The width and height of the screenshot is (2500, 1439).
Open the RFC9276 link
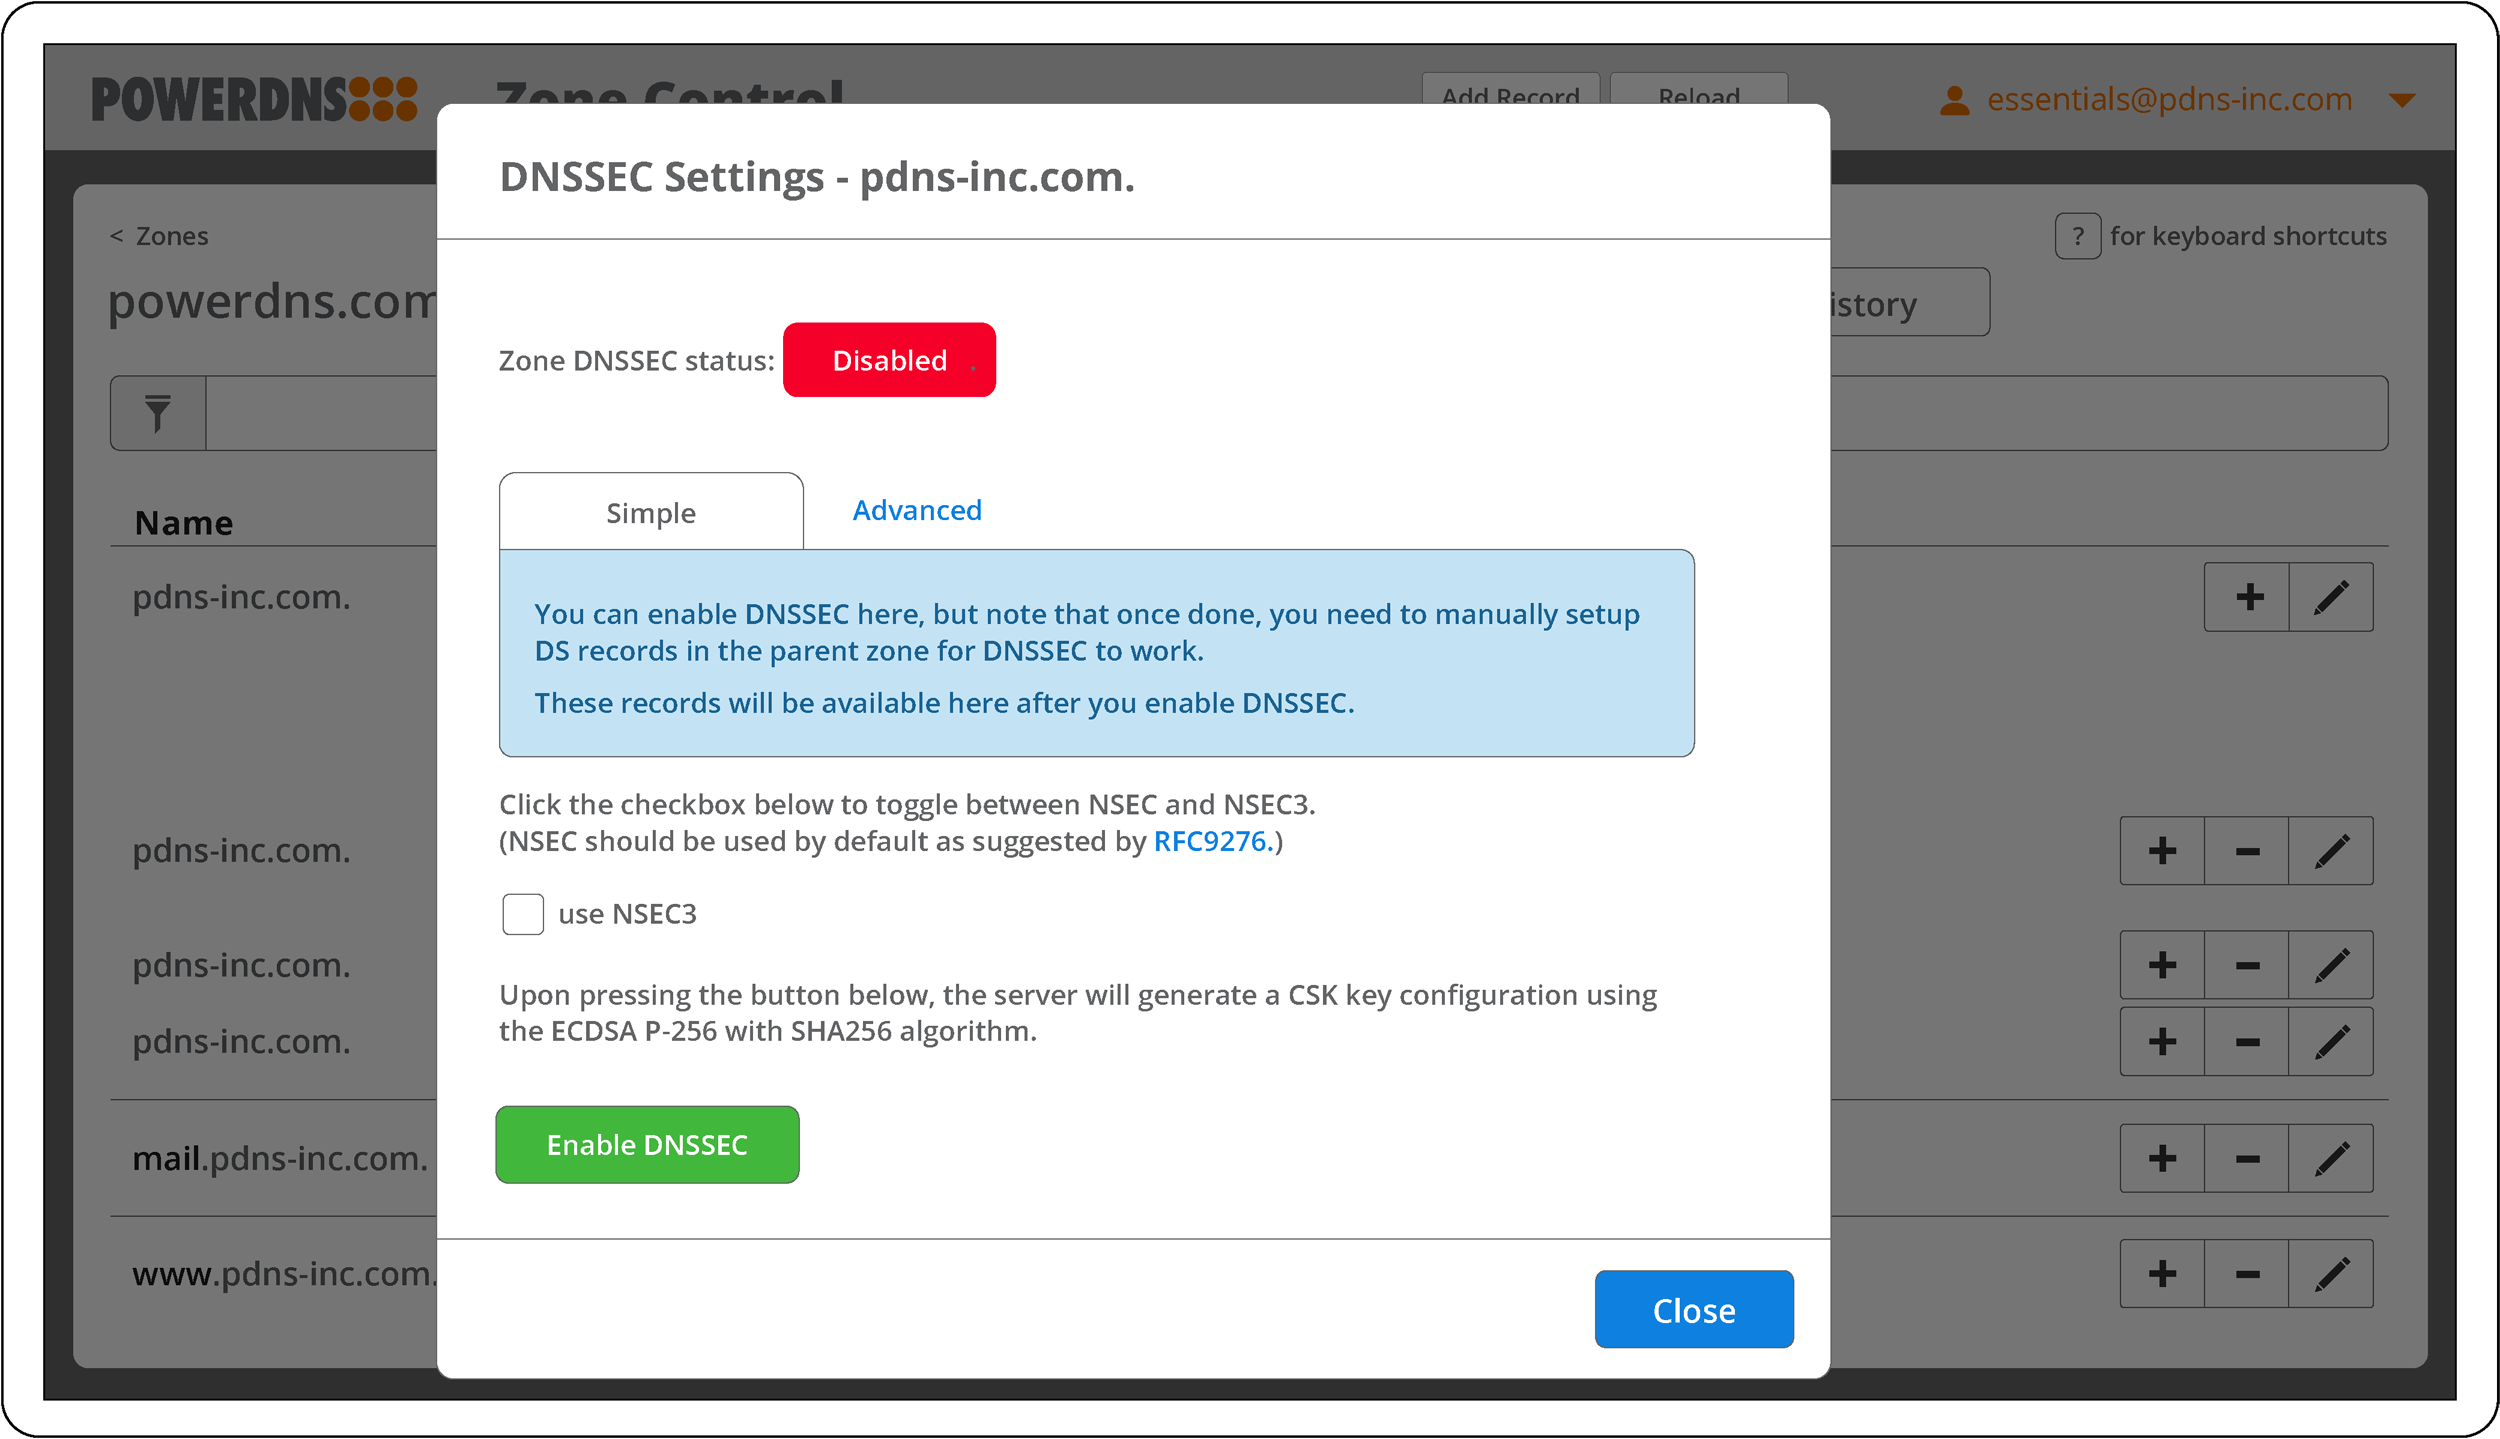pos(1212,841)
